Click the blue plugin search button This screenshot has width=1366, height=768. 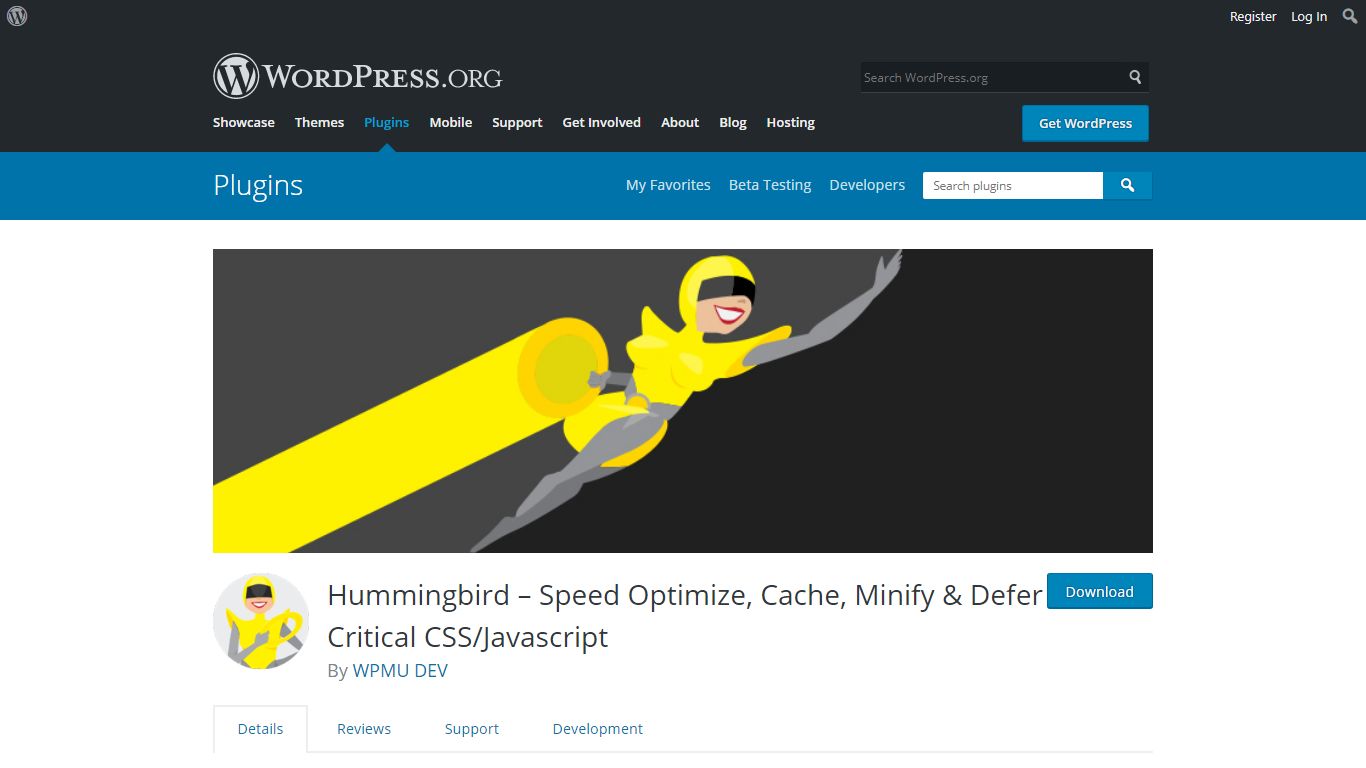pos(1127,186)
